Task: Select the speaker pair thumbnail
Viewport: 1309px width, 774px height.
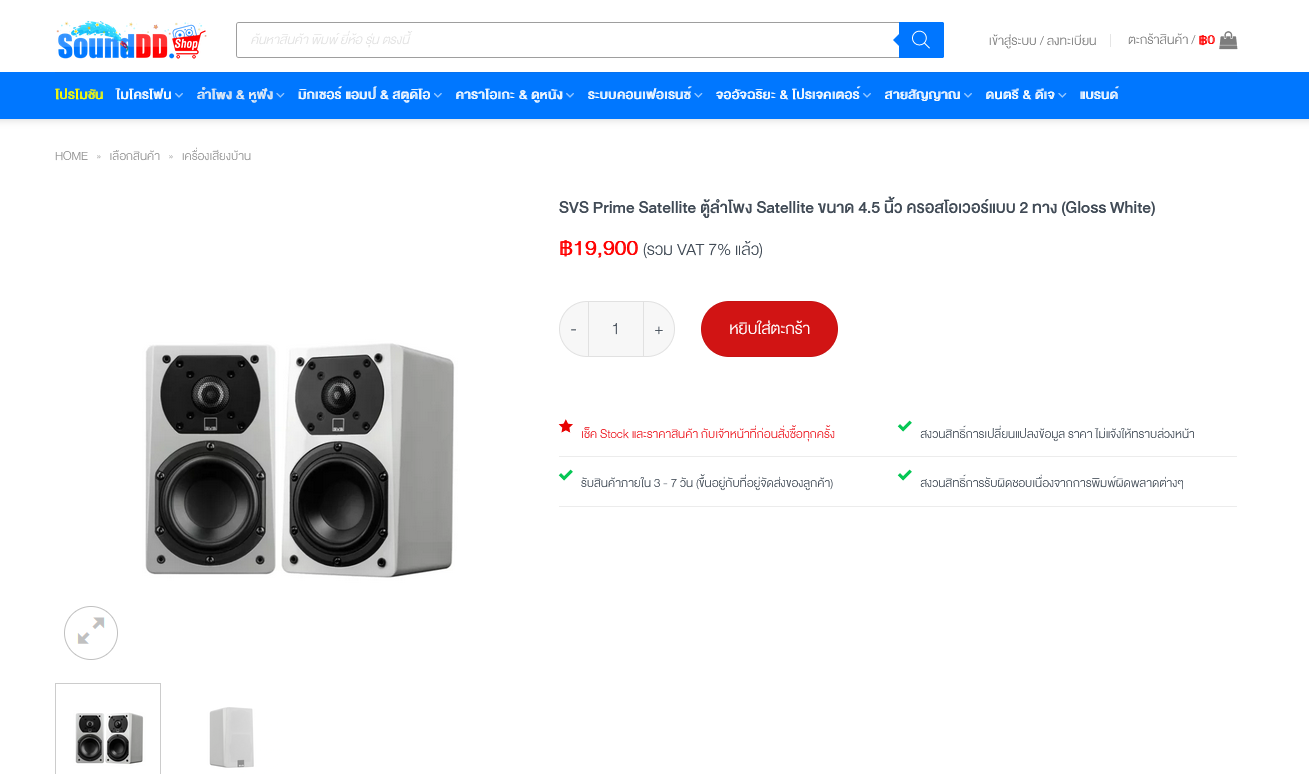Action: 108,729
